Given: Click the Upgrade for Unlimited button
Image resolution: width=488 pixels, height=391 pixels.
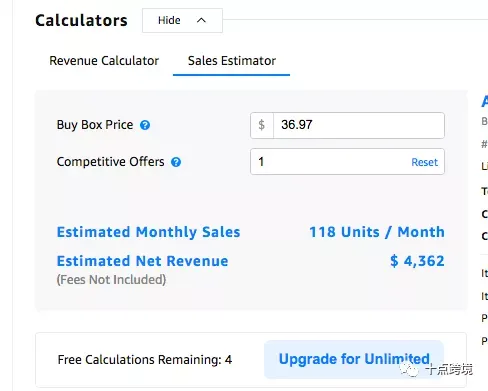Looking at the screenshot, I should pyautogui.click(x=354, y=359).
